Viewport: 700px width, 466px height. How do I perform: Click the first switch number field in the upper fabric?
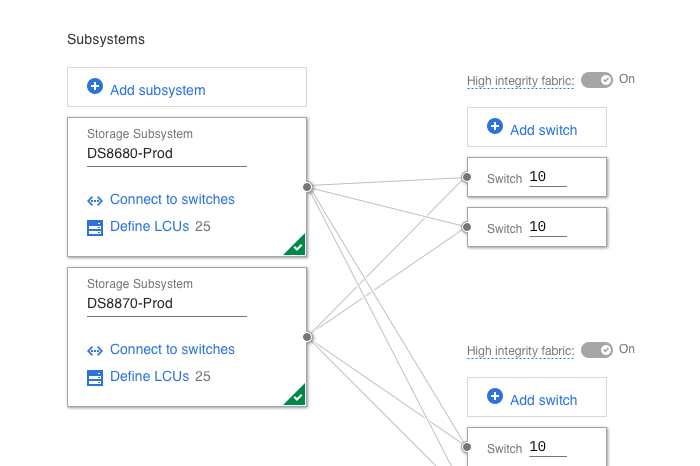[x=547, y=178]
